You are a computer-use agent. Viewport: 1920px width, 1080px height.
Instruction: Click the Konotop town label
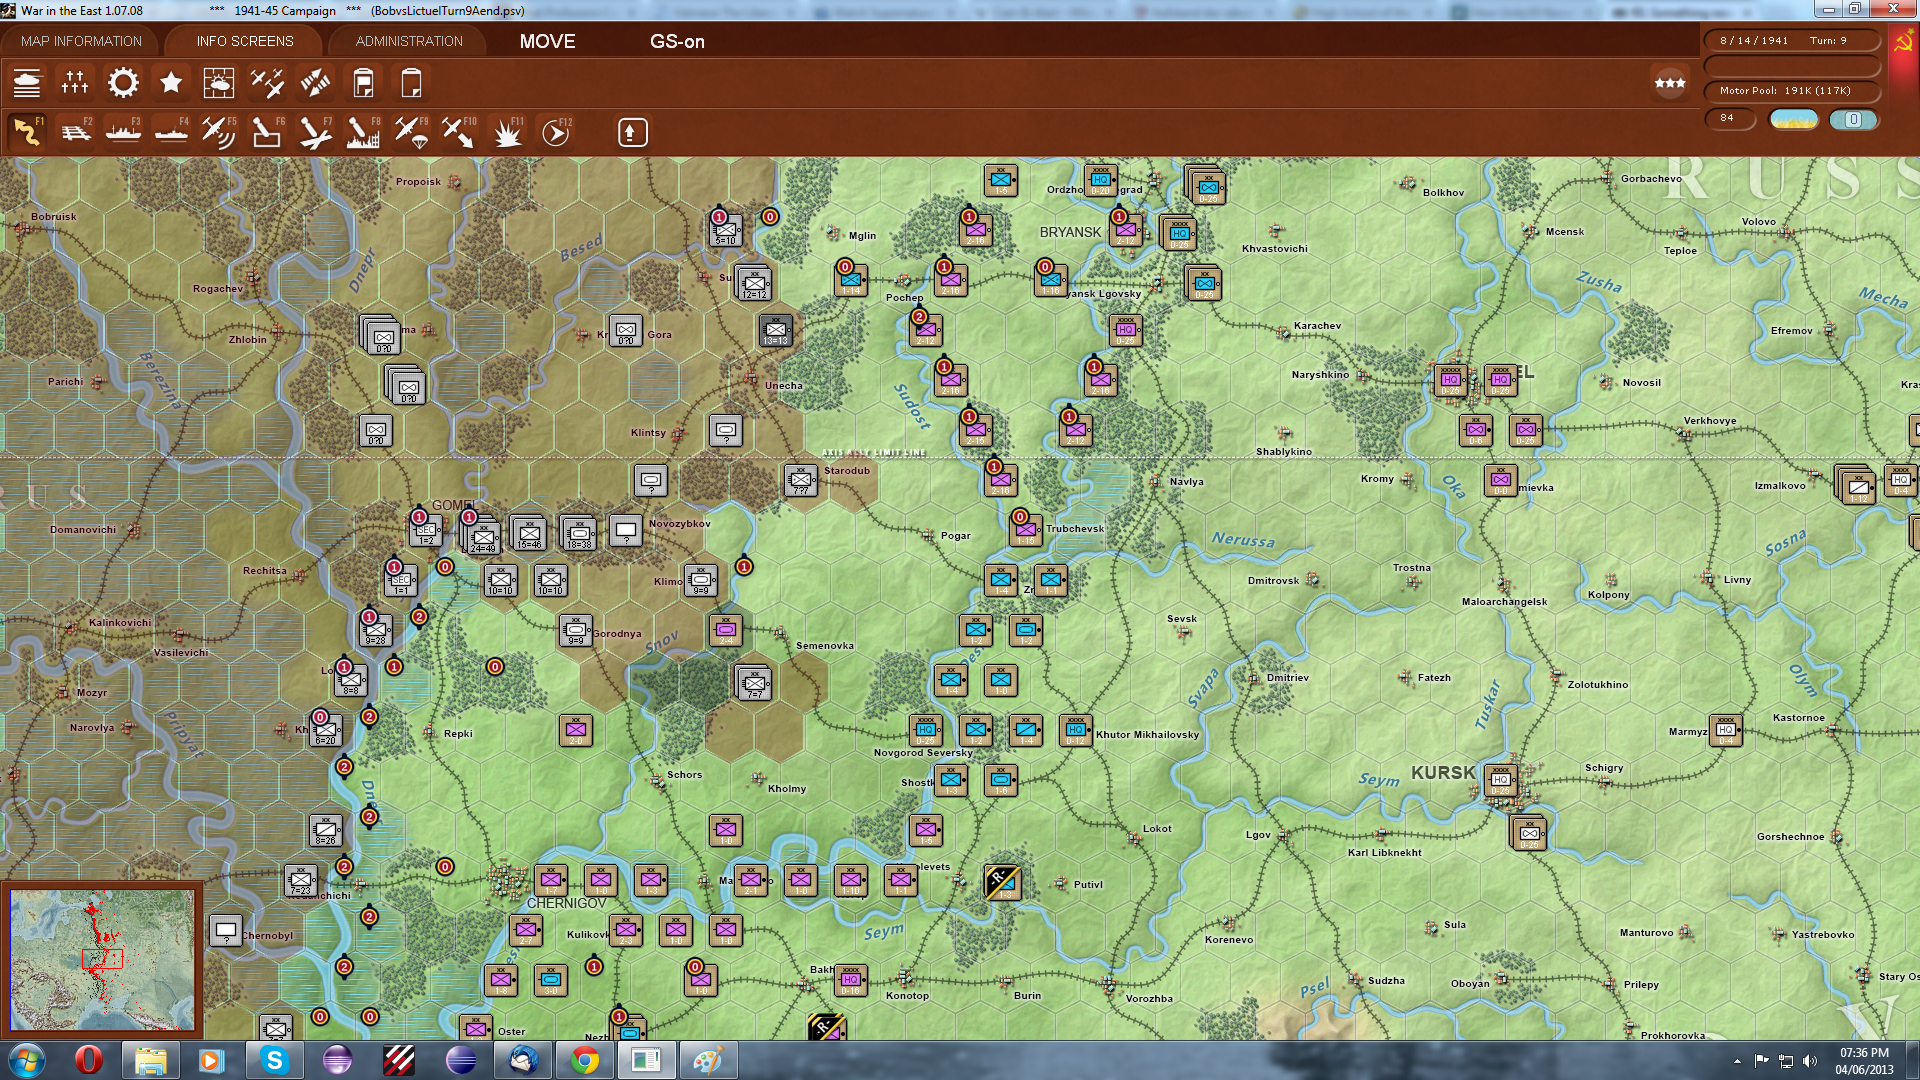pos(907,996)
